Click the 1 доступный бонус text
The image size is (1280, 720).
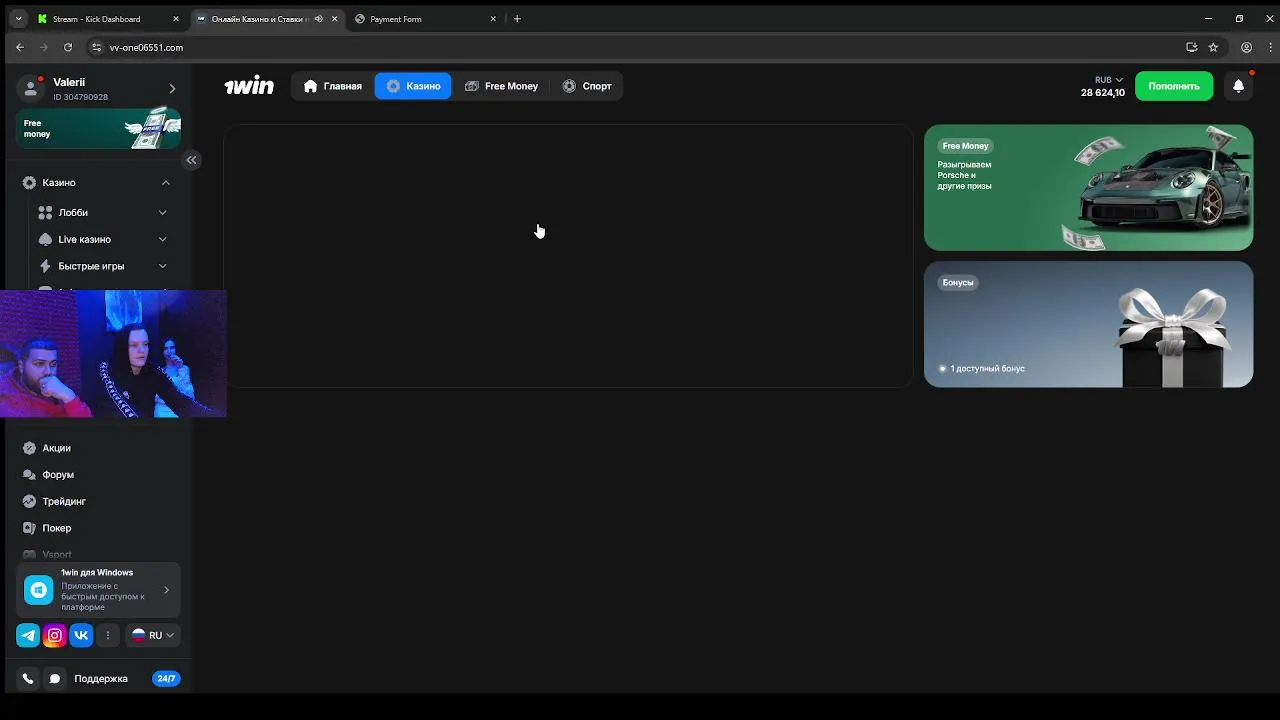tap(987, 368)
